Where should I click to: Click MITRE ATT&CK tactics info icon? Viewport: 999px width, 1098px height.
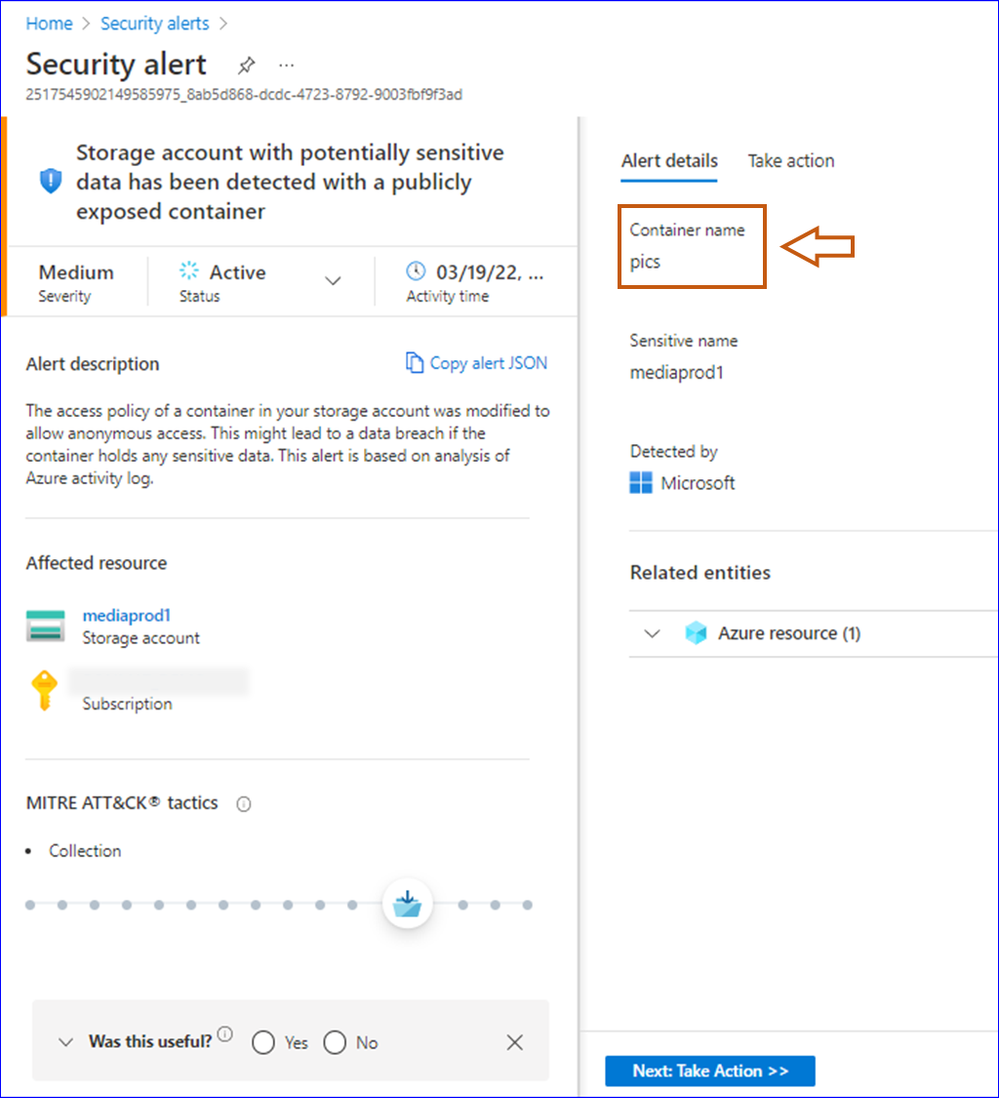244,804
